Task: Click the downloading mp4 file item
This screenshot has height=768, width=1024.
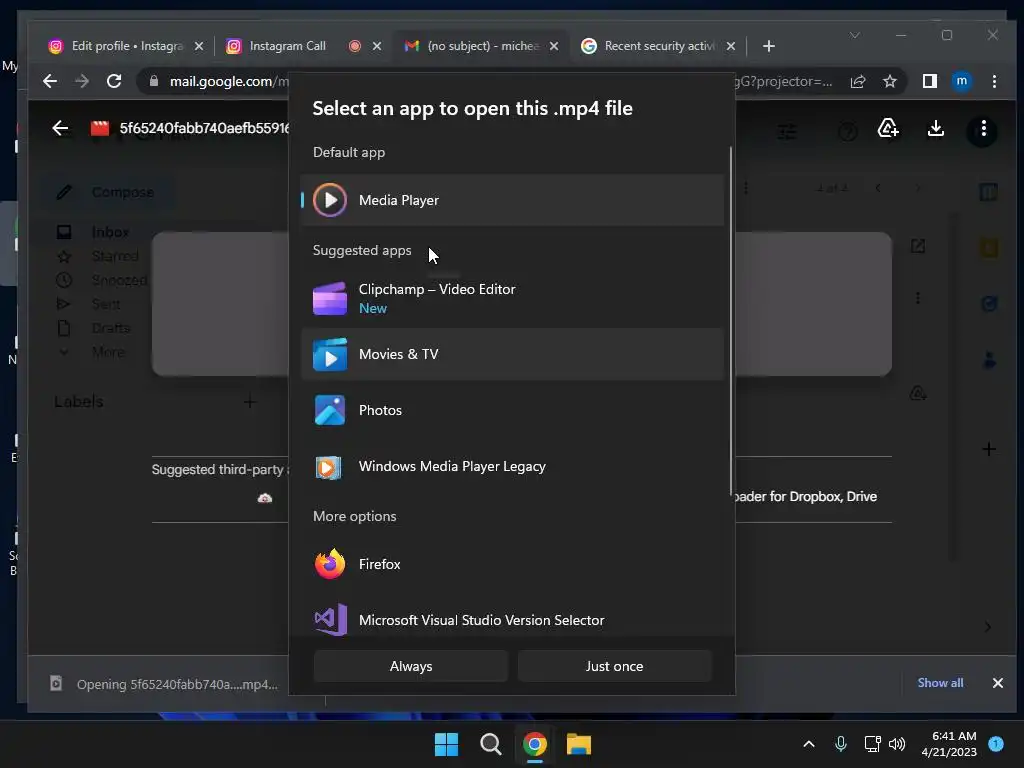Action: pos(165,684)
